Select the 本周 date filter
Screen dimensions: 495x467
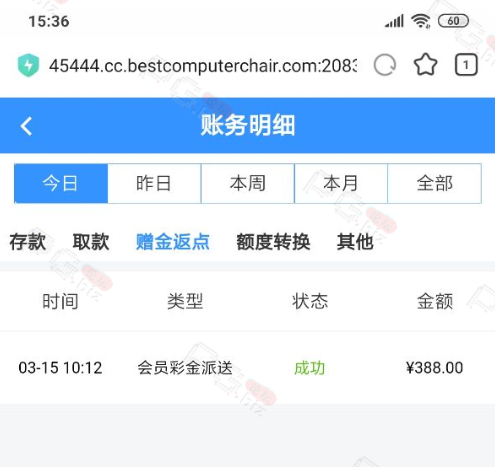tap(248, 183)
